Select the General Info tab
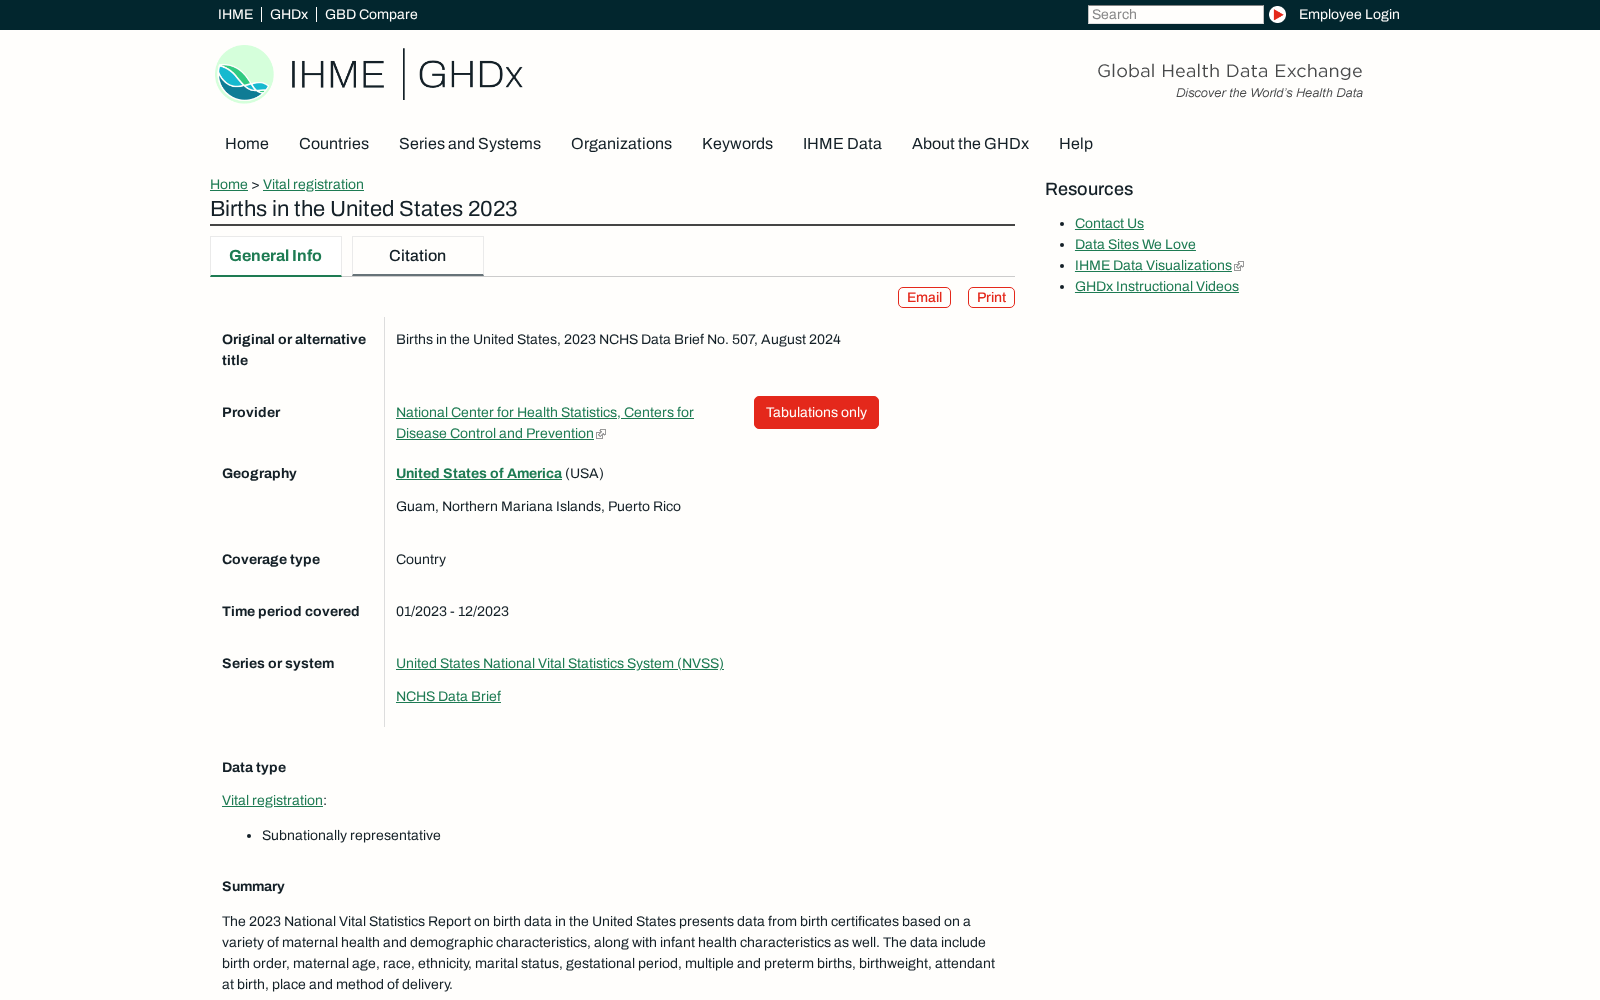The width and height of the screenshot is (1600, 1000). point(276,256)
